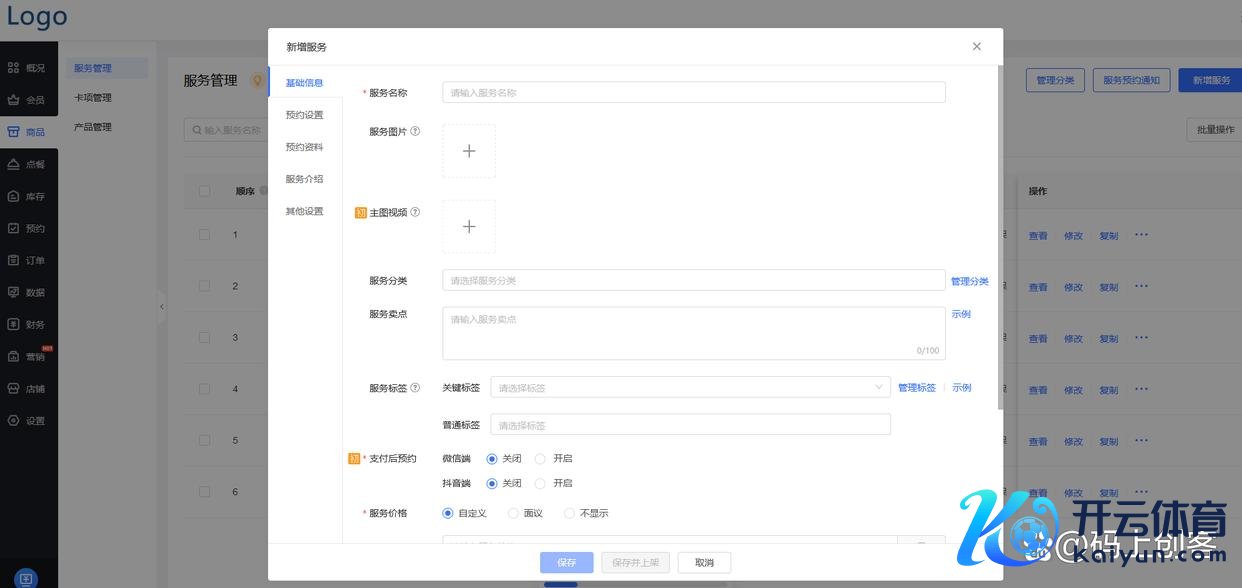Open the 订单 orders sidebar icon
The height and width of the screenshot is (588, 1242).
pyautogui.click(x=14, y=260)
